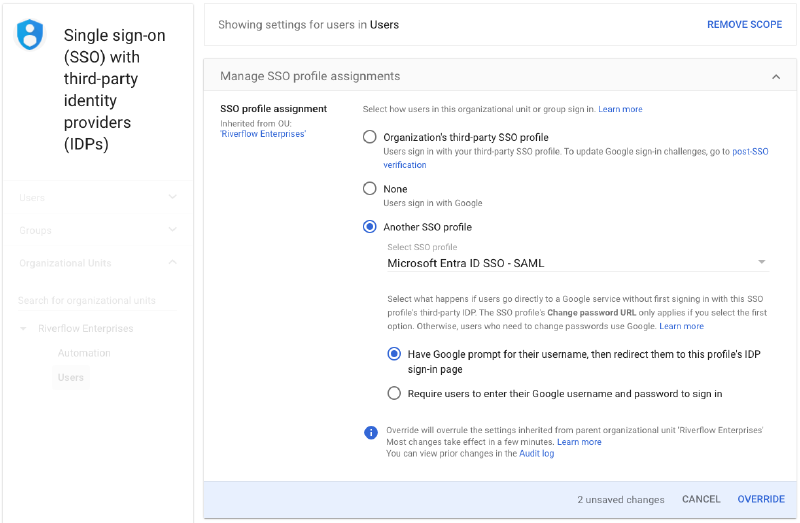Select the Automation organizational unit
Viewport: 800px width, 523px height.
click(x=84, y=353)
